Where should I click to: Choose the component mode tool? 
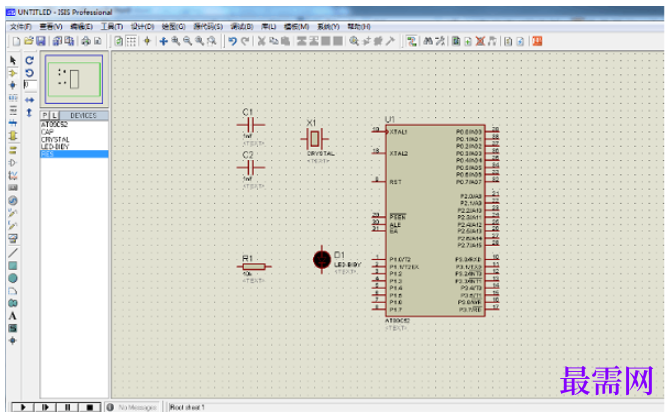tap(12, 73)
